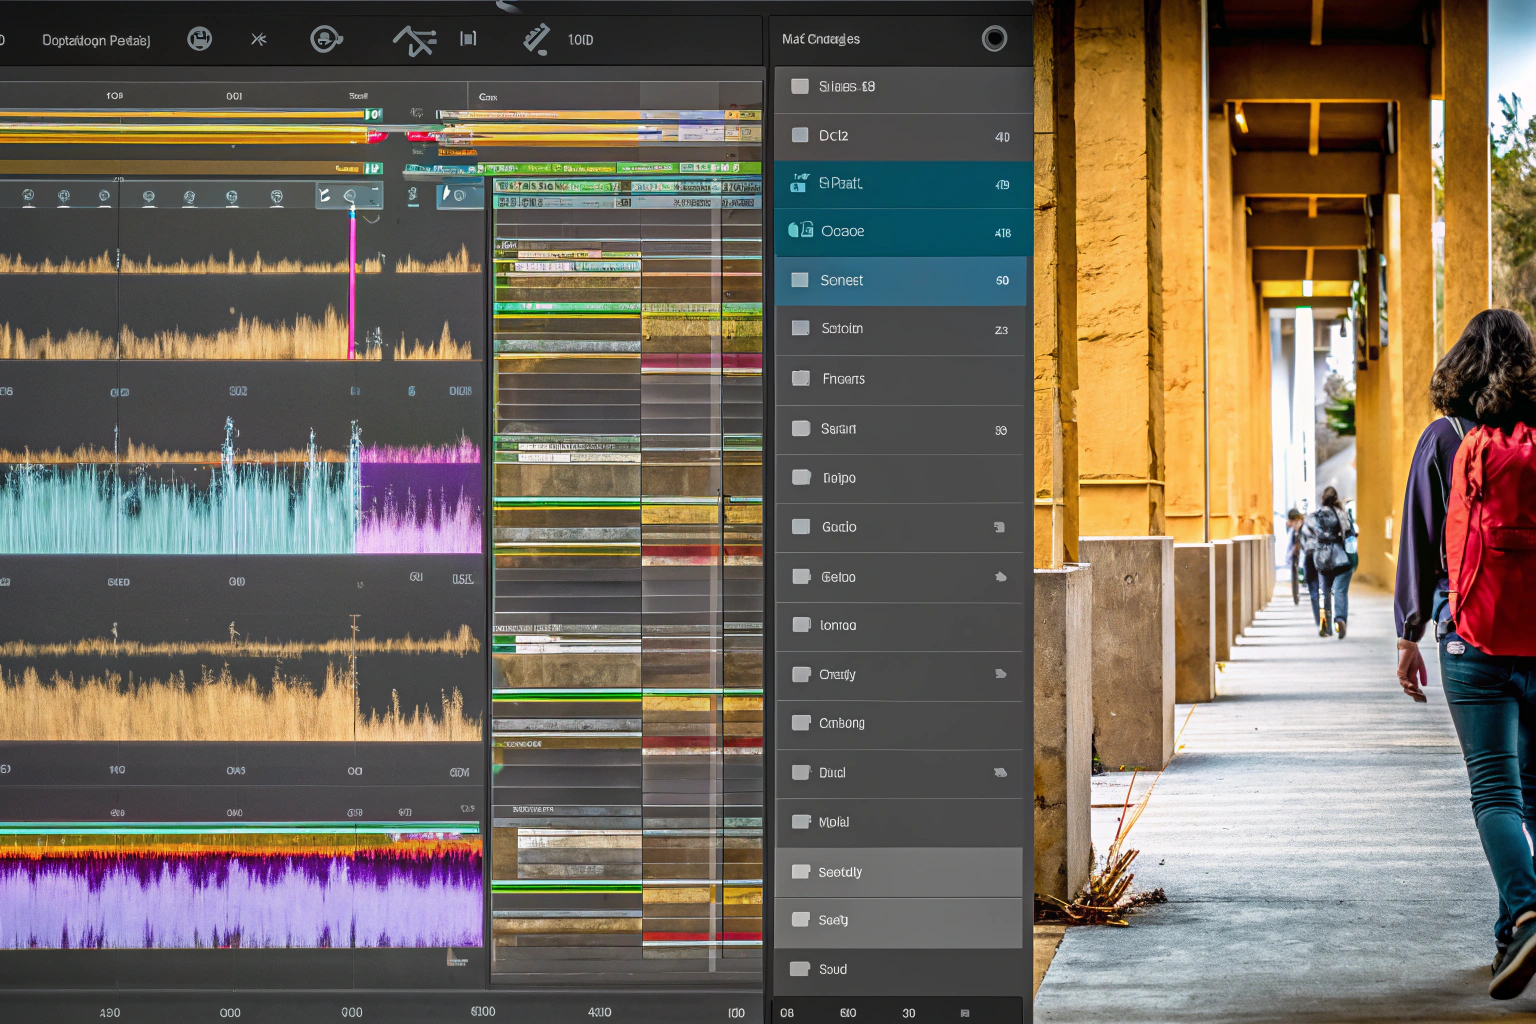The image size is (1536, 1024).
Task: Toggle the checkbox next to Silaes £8
Action: [x=800, y=86]
